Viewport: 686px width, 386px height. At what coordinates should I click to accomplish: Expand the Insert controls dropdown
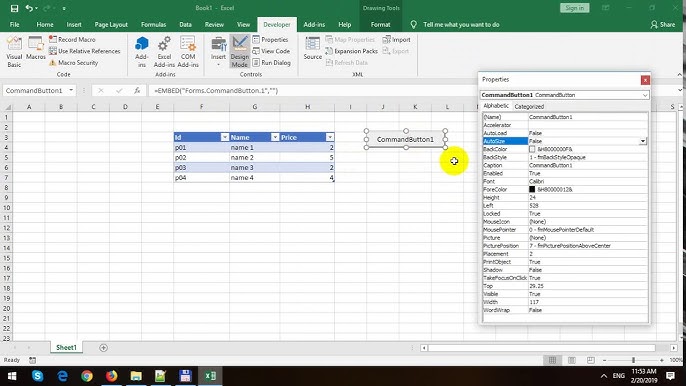[218, 64]
